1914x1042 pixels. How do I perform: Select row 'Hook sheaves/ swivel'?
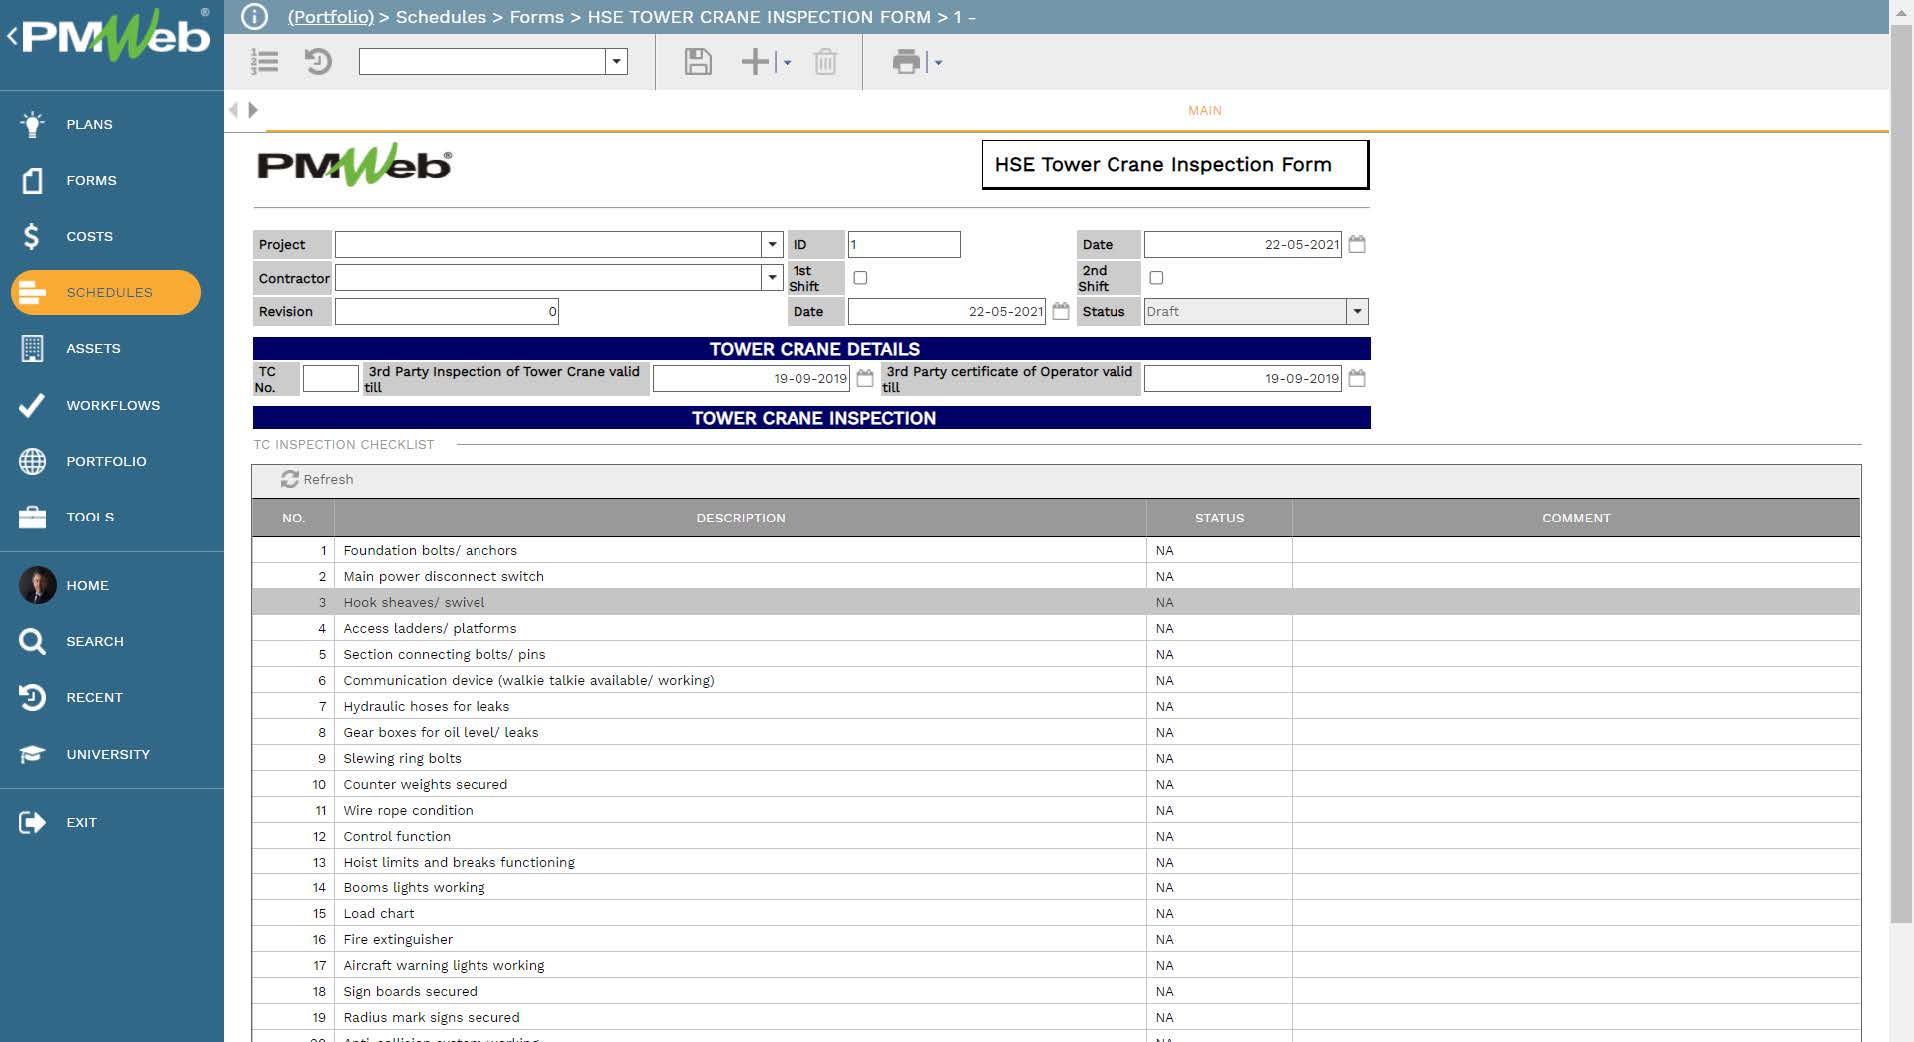pyautogui.click(x=1056, y=602)
